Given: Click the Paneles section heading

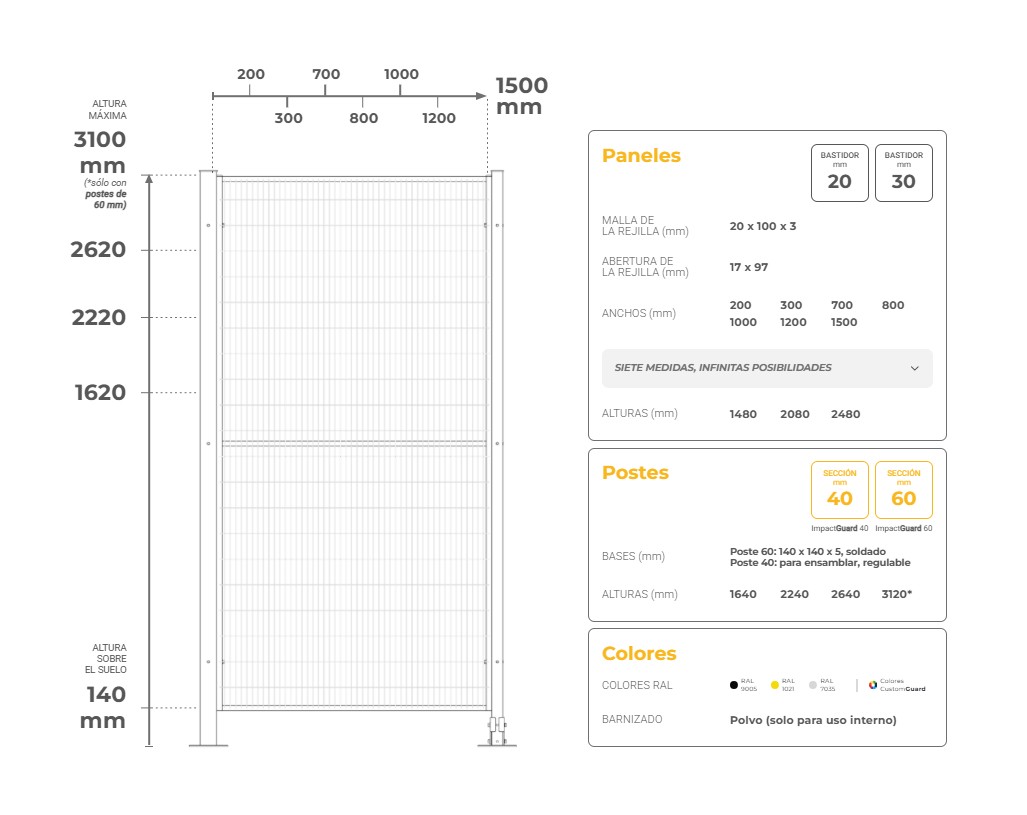Looking at the screenshot, I should [x=641, y=156].
